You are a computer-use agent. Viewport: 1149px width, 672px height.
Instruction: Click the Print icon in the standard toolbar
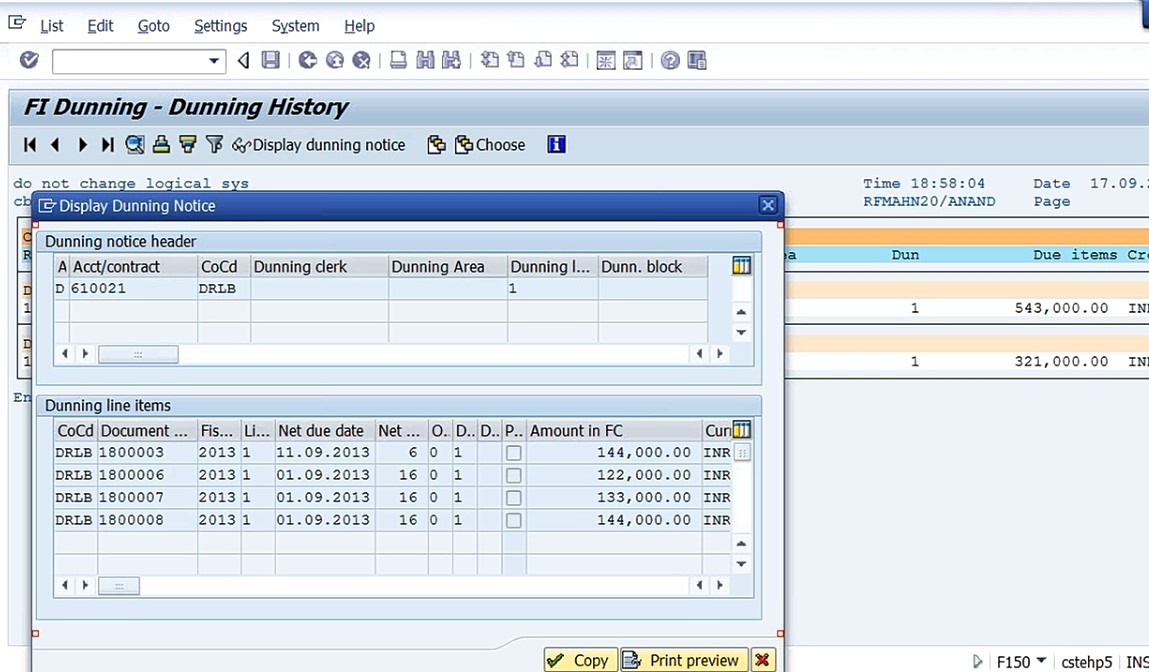[x=398, y=60]
